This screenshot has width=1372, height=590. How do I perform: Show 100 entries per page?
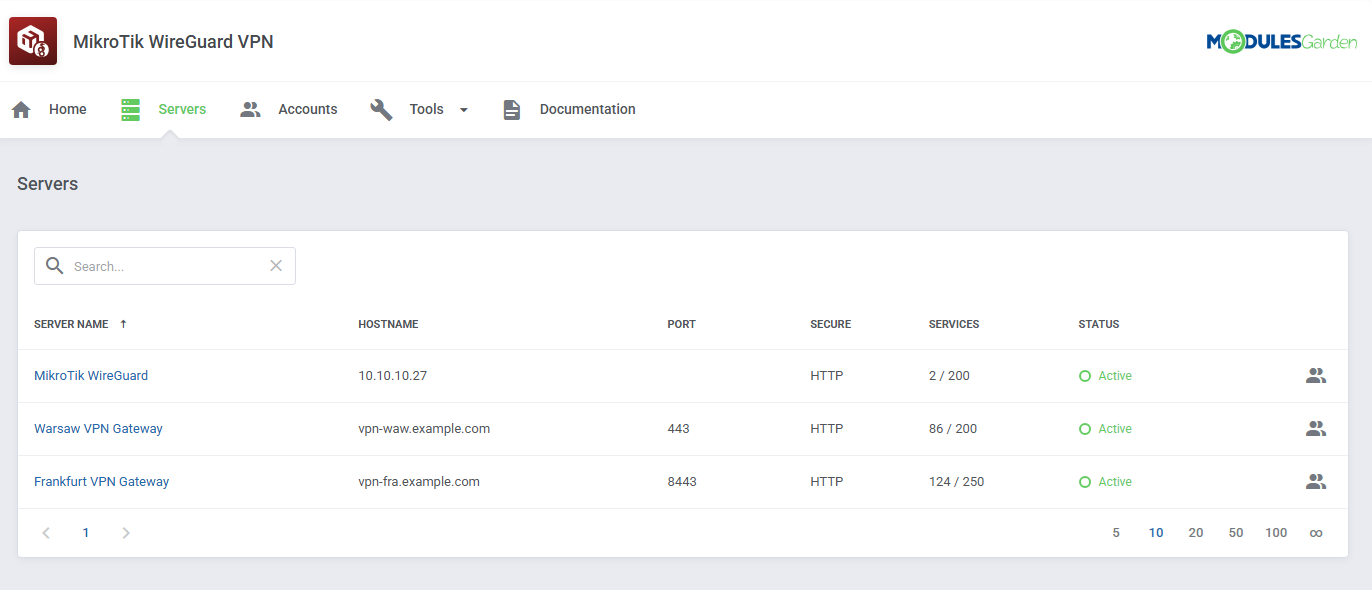pos(1276,533)
